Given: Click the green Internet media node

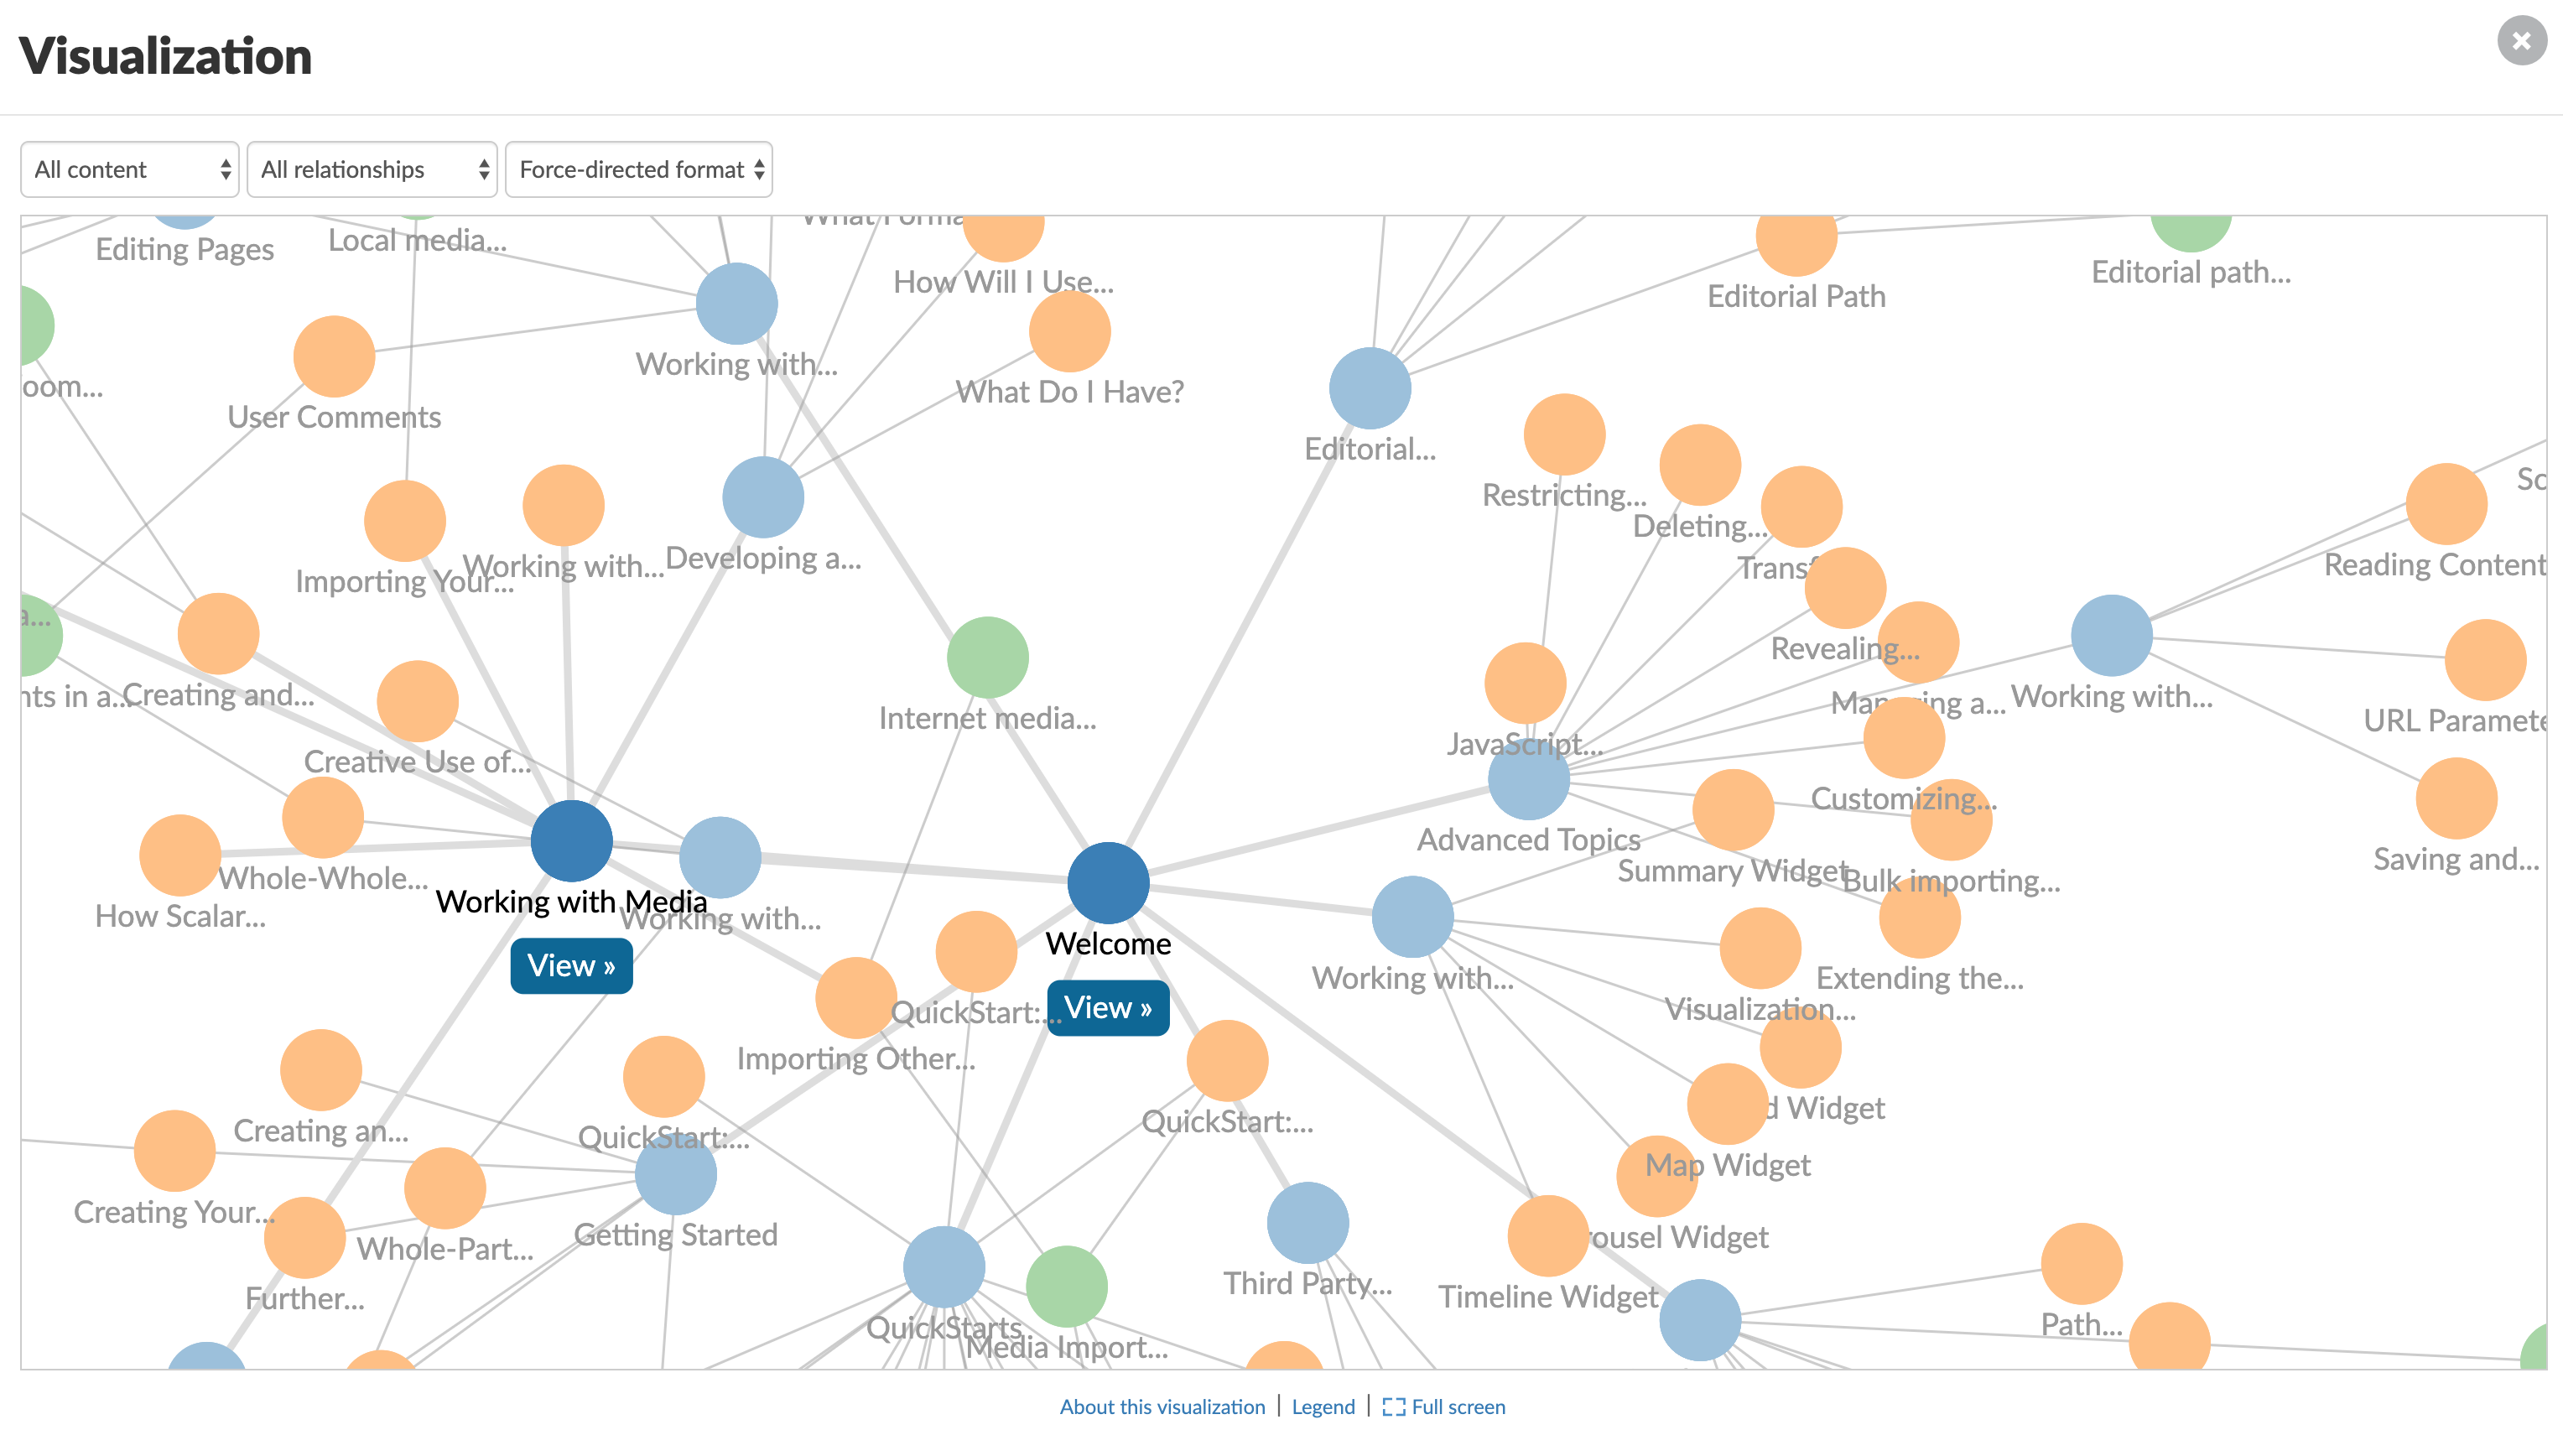Looking at the screenshot, I should point(988,657).
